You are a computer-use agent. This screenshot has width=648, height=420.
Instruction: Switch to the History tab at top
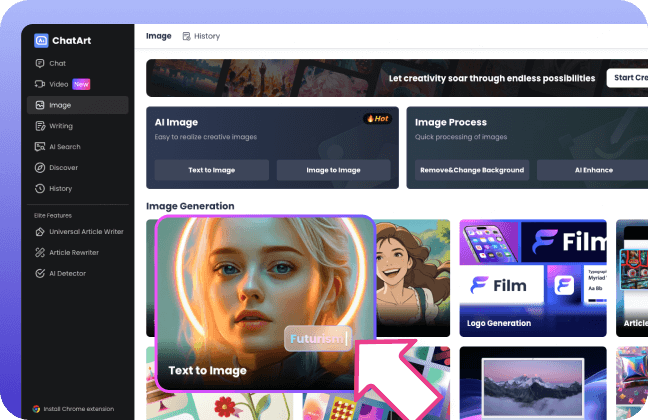(201, 36)
